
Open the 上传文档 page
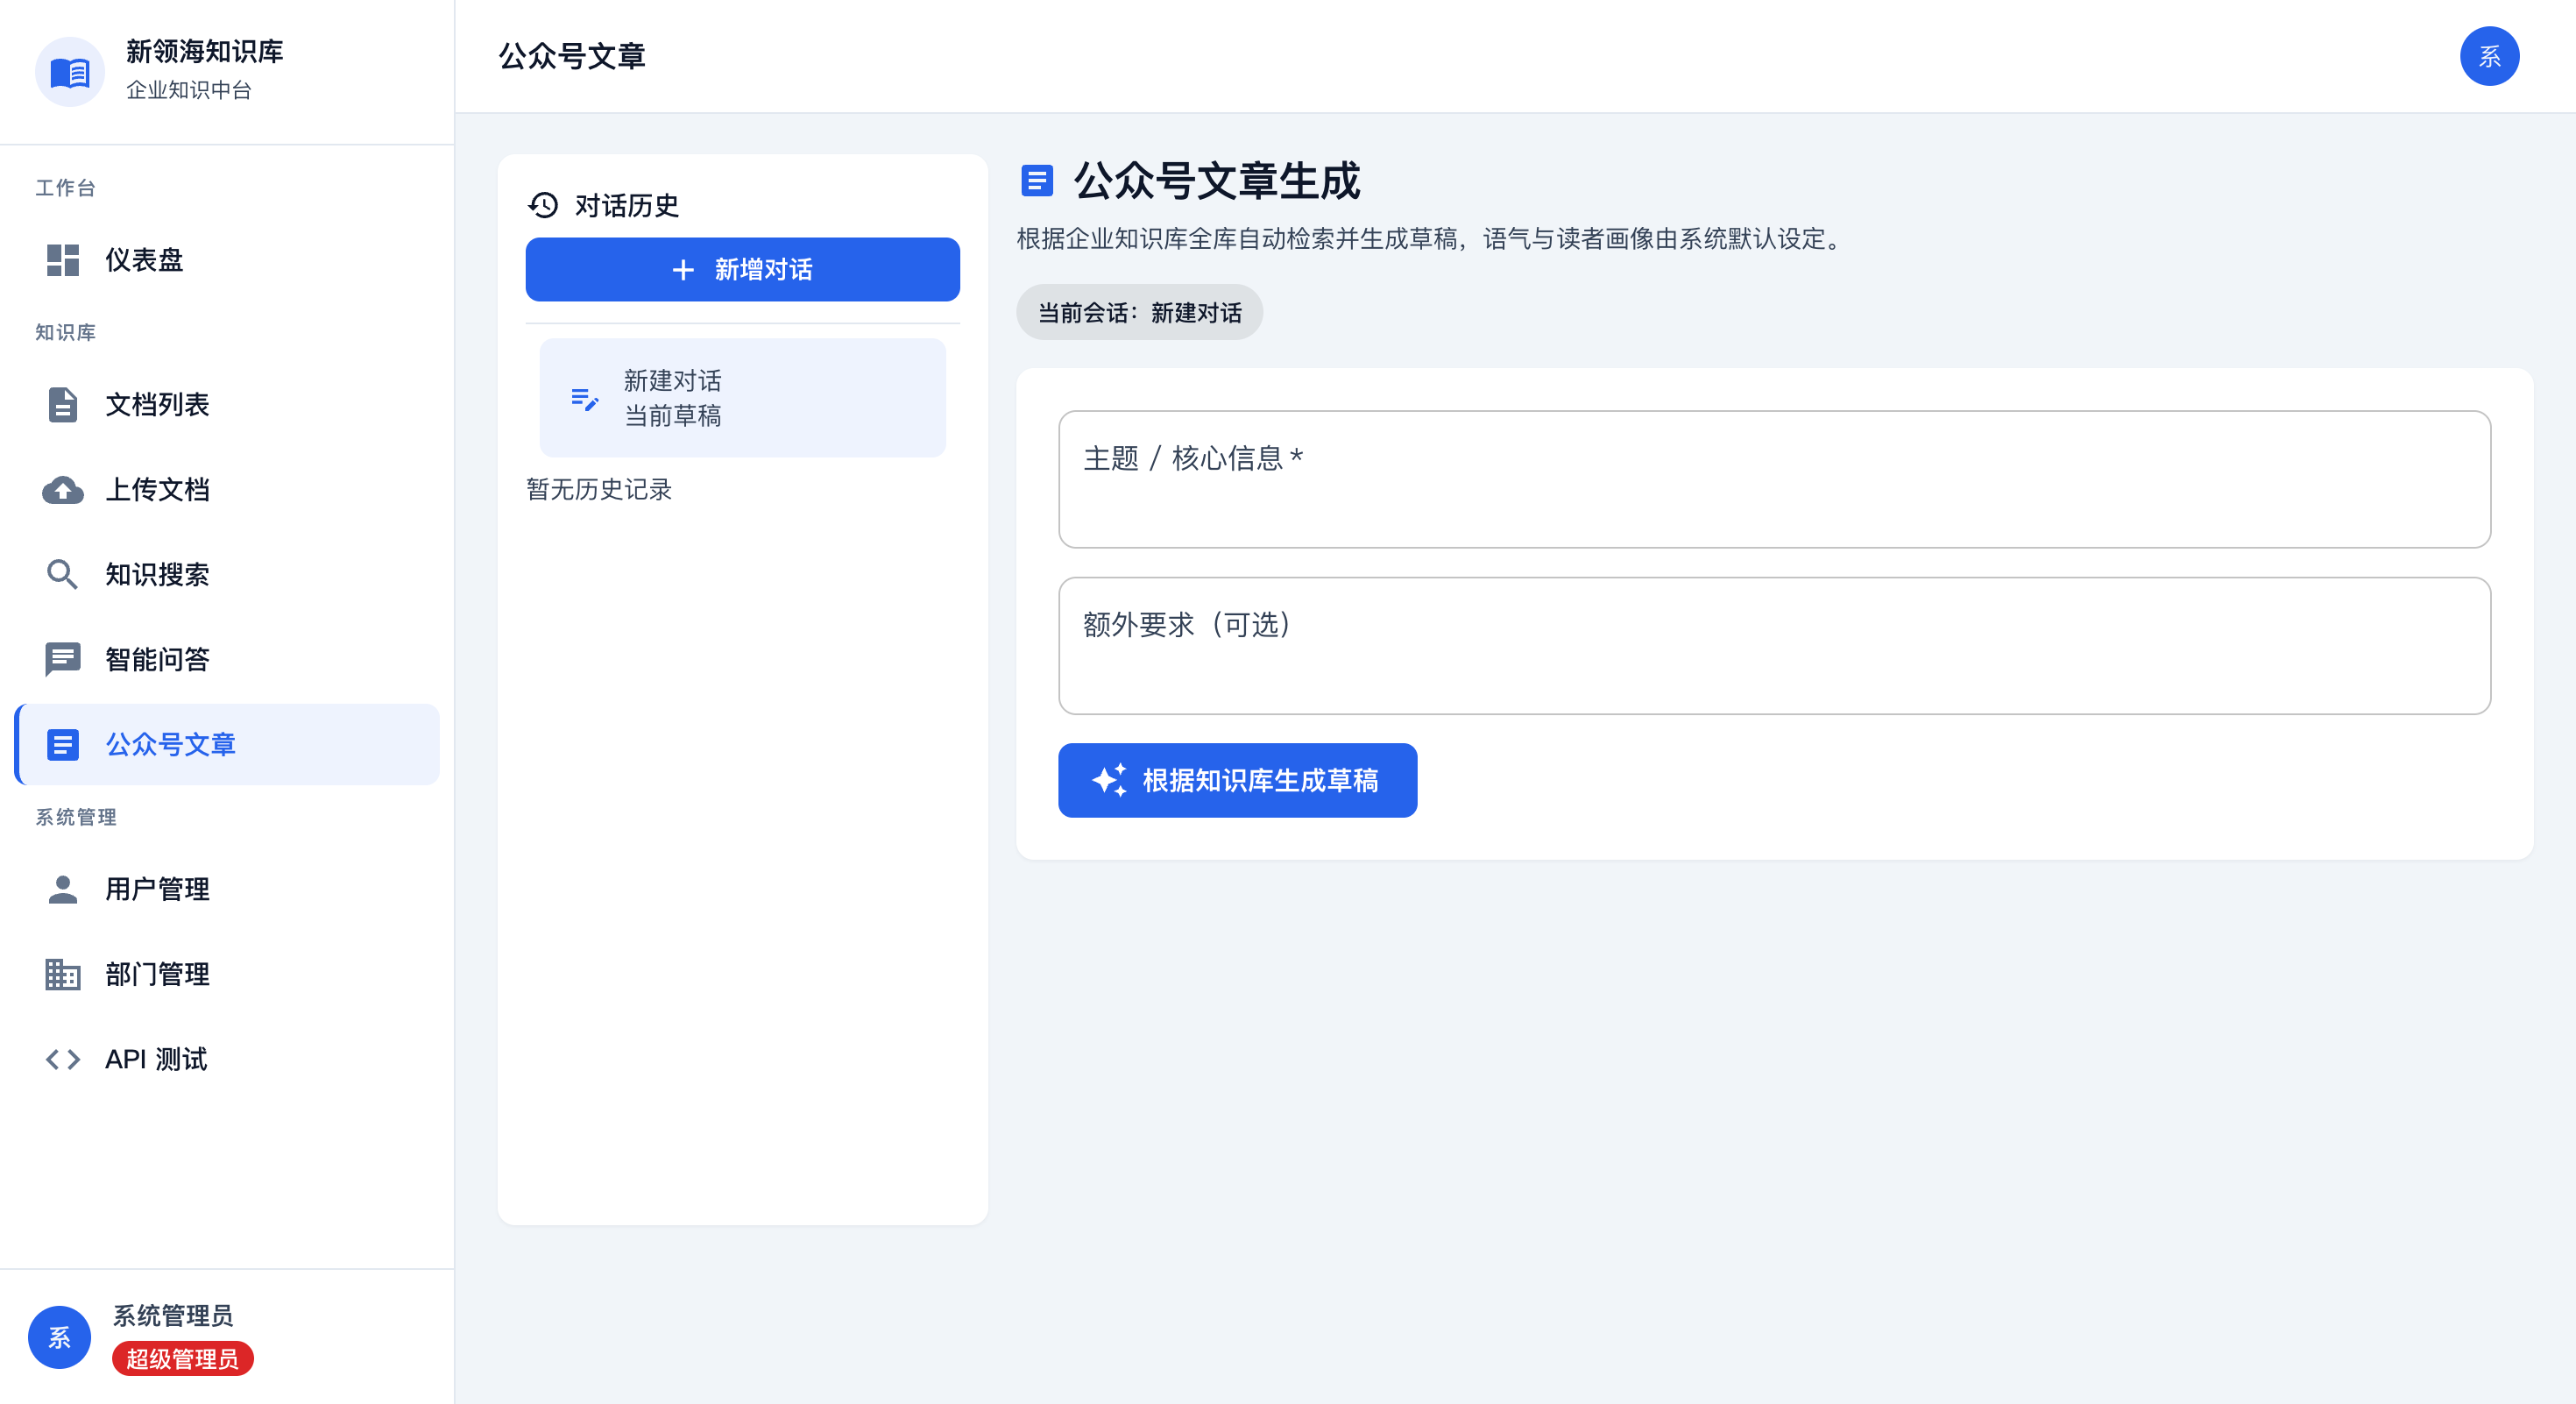click(x=228, y=490)
